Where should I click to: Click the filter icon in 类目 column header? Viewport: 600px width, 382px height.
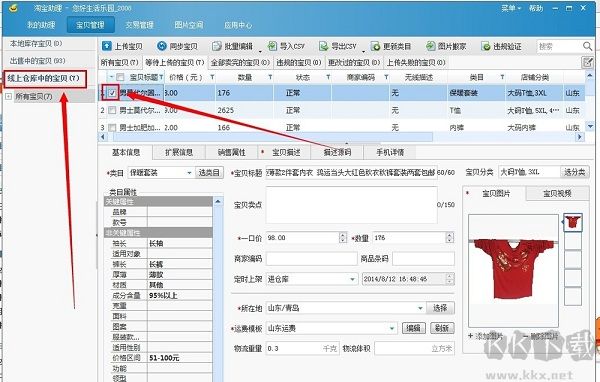502,77
